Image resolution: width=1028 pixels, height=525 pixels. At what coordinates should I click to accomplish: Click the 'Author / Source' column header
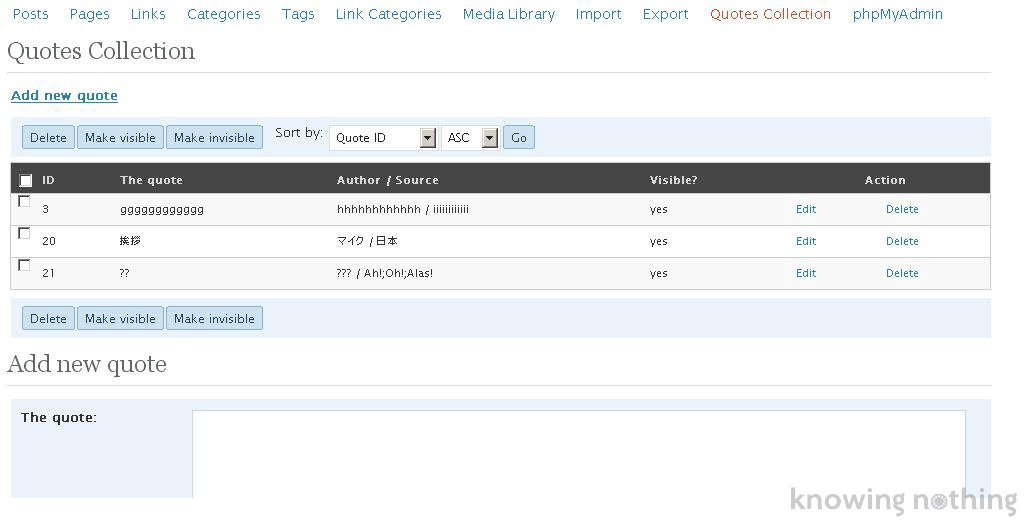click(387, 180)
